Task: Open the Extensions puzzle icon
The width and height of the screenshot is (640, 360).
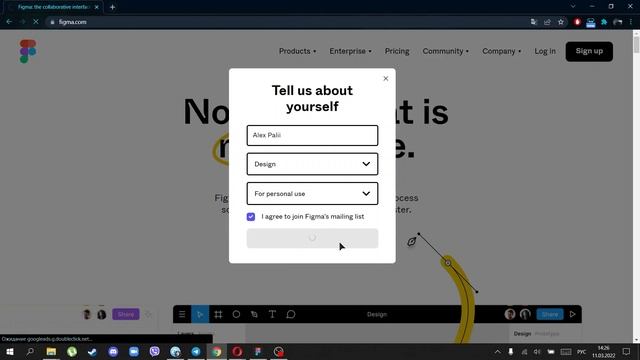Action: point(604,22)
